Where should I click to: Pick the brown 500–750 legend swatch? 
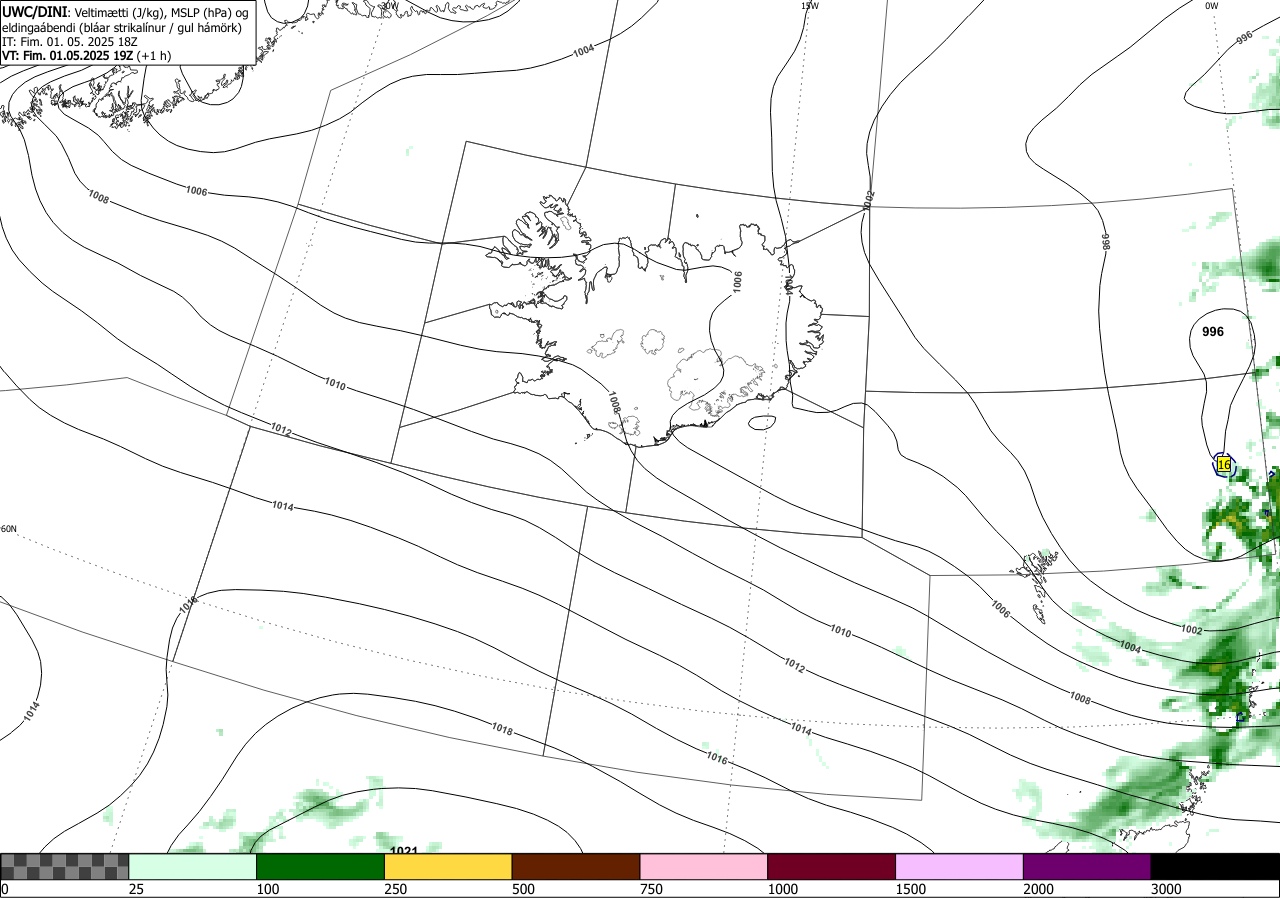pyautogui.click(x=576, y=866)
